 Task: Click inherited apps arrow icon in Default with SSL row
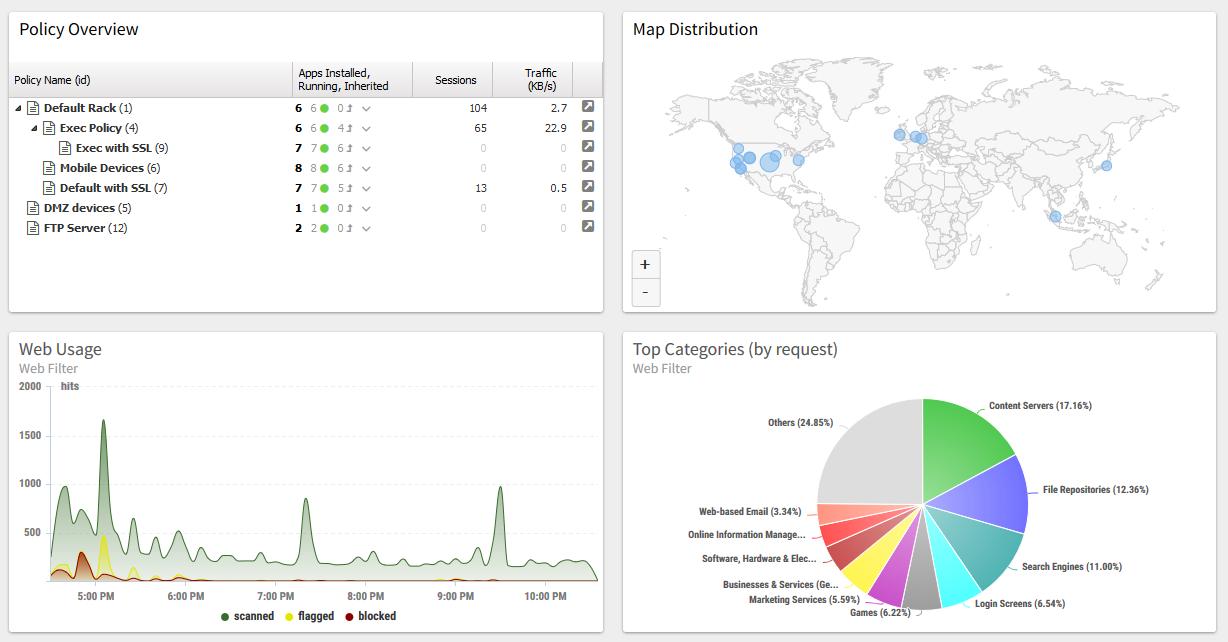(x=350, y=188)
